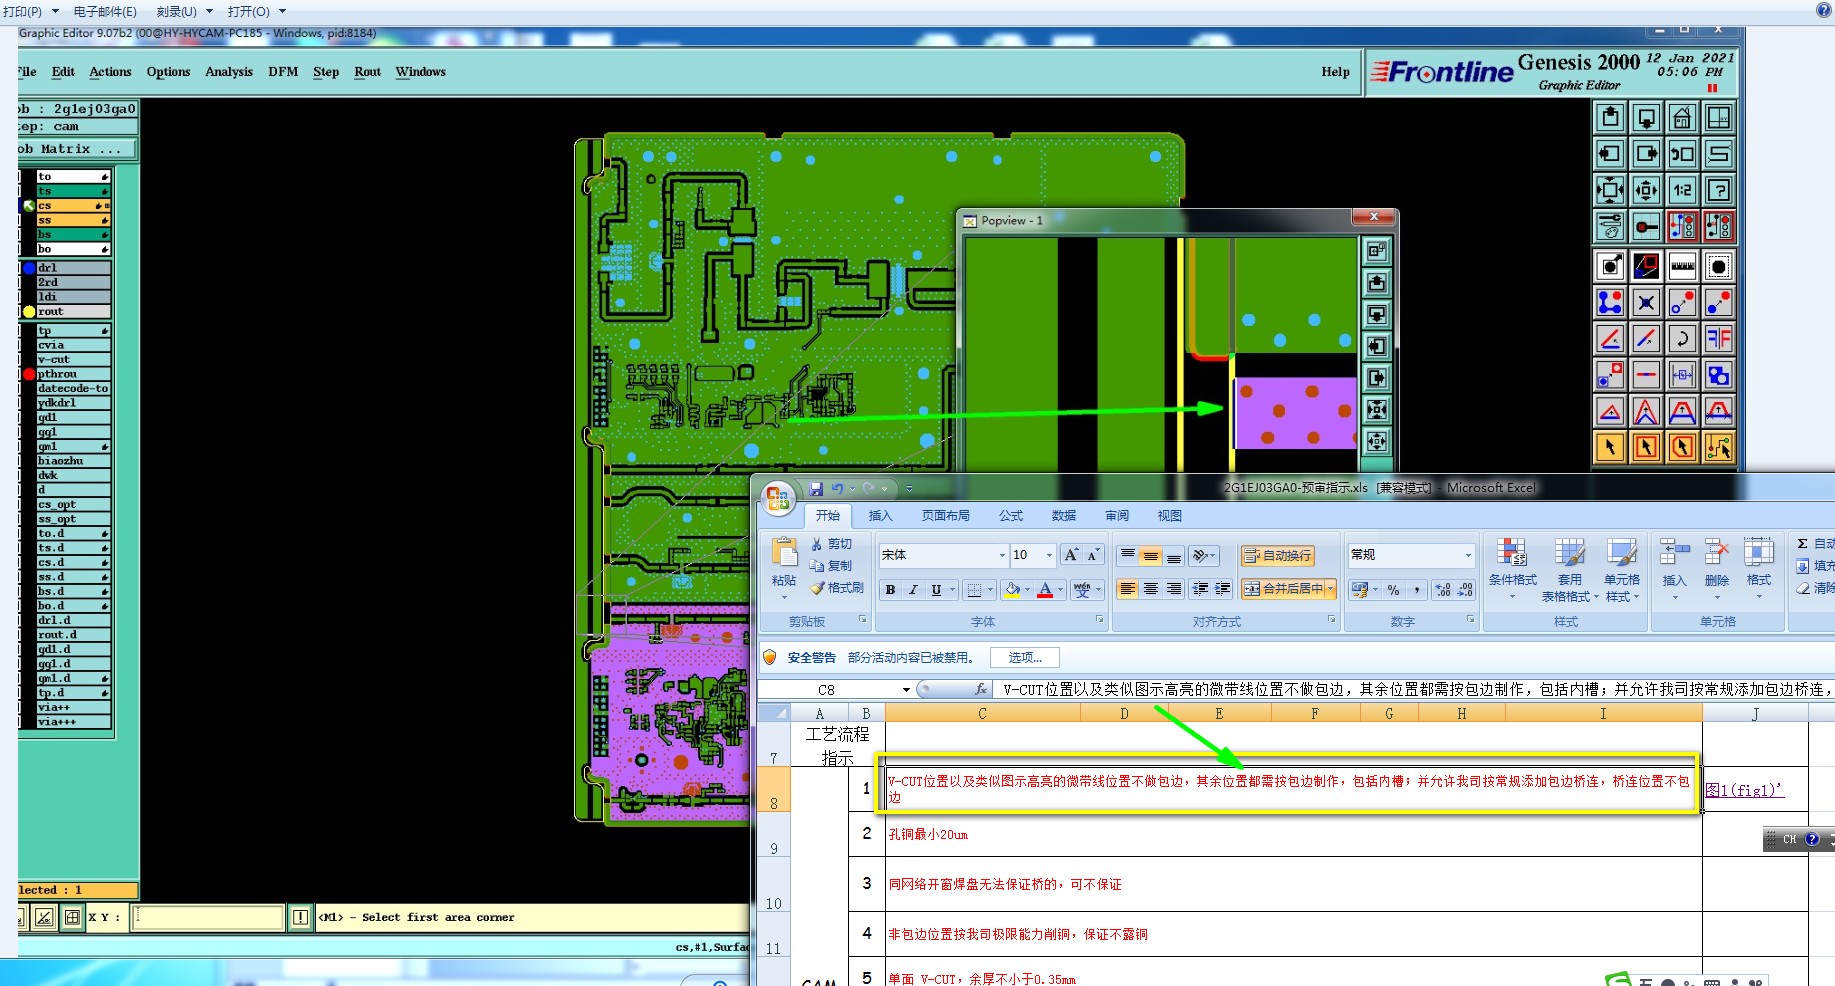Expand the Paste (粘贴) dropdown arrow

coord(784,598)
